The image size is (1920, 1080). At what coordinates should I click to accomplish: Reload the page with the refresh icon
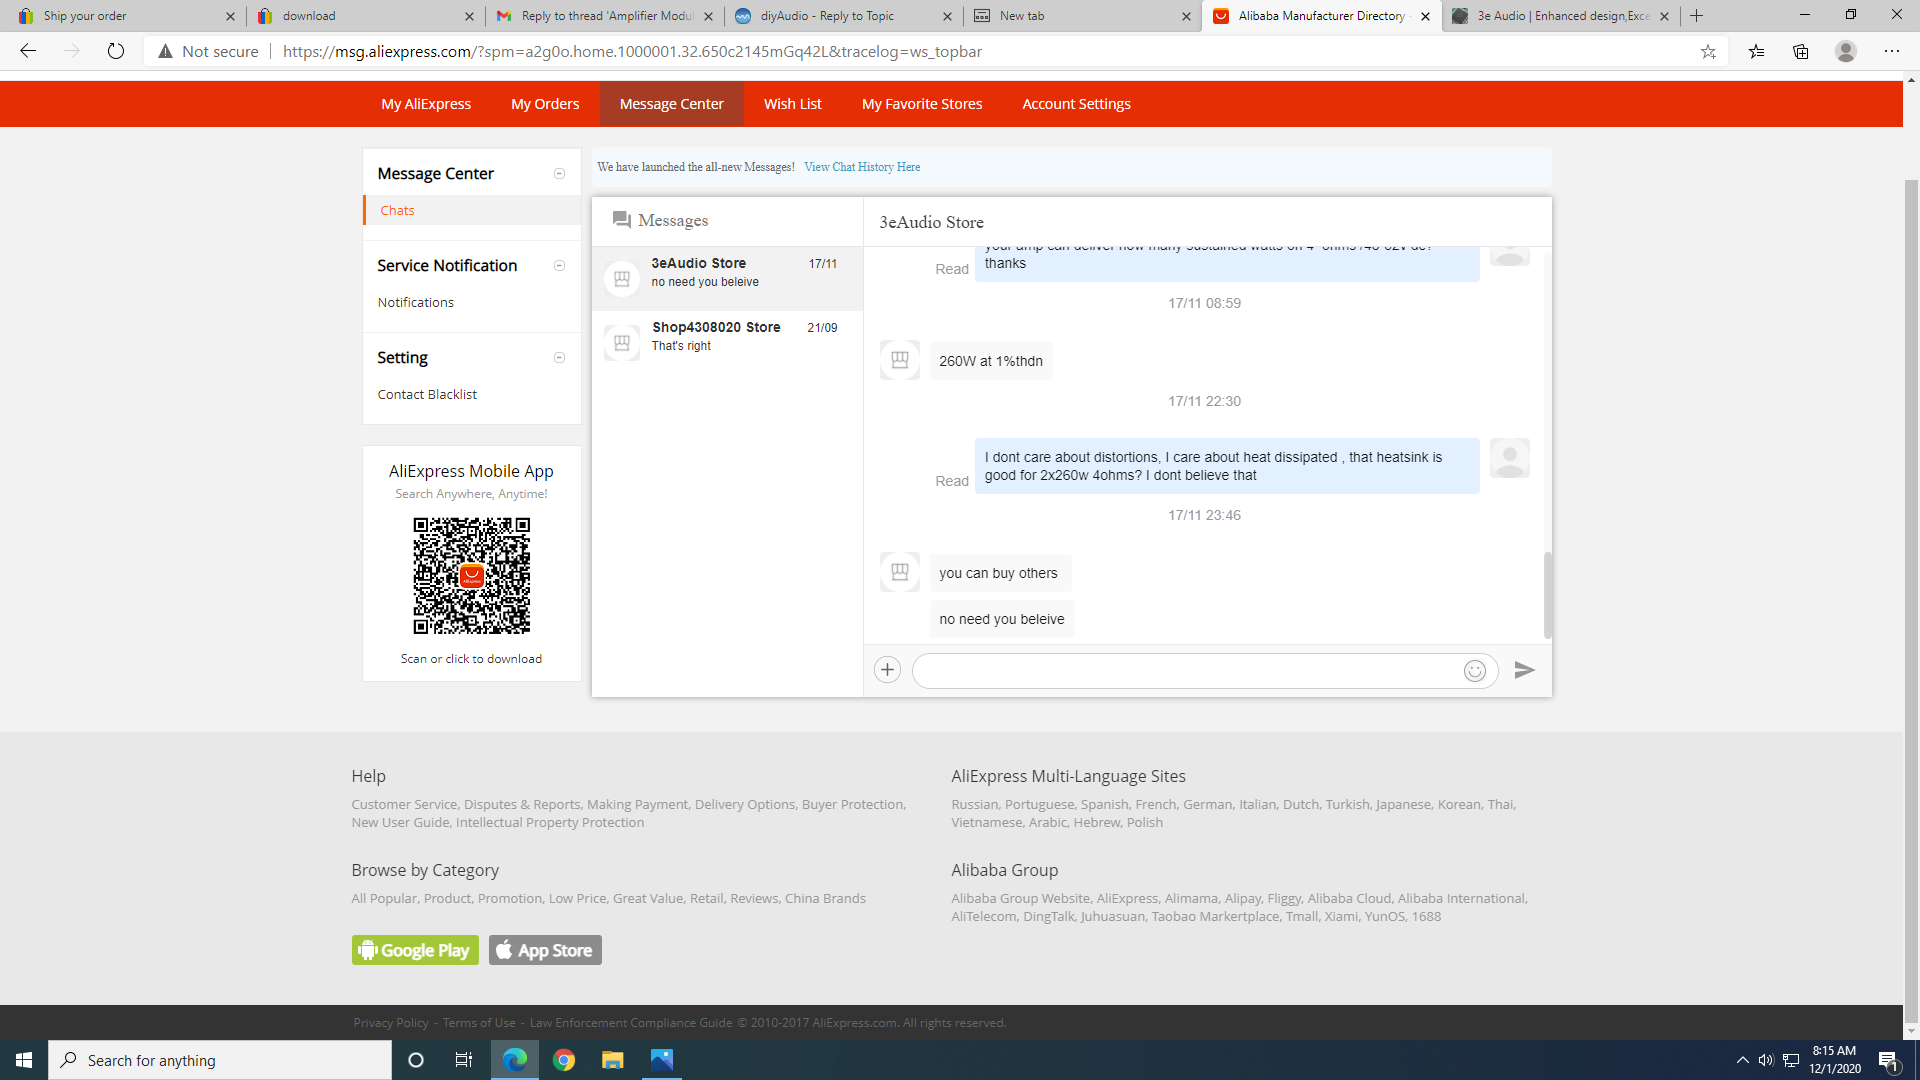pos(116,51)
